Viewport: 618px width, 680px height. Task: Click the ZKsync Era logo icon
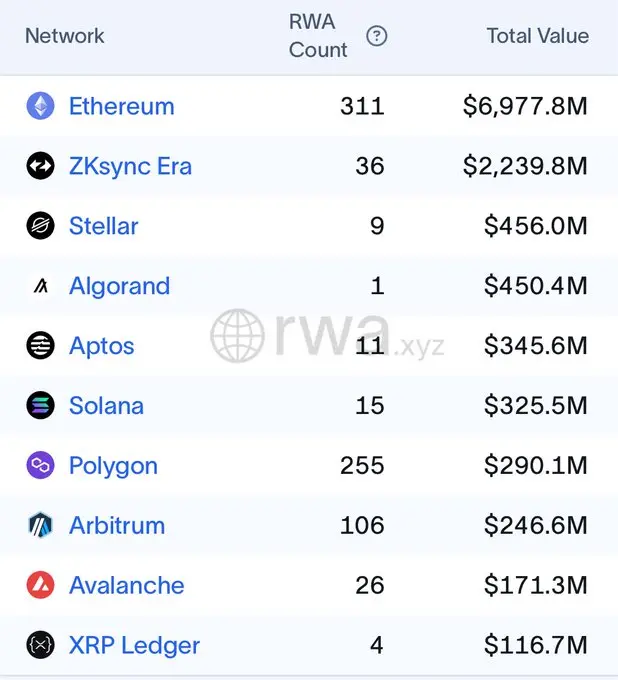tap(40, 166)
